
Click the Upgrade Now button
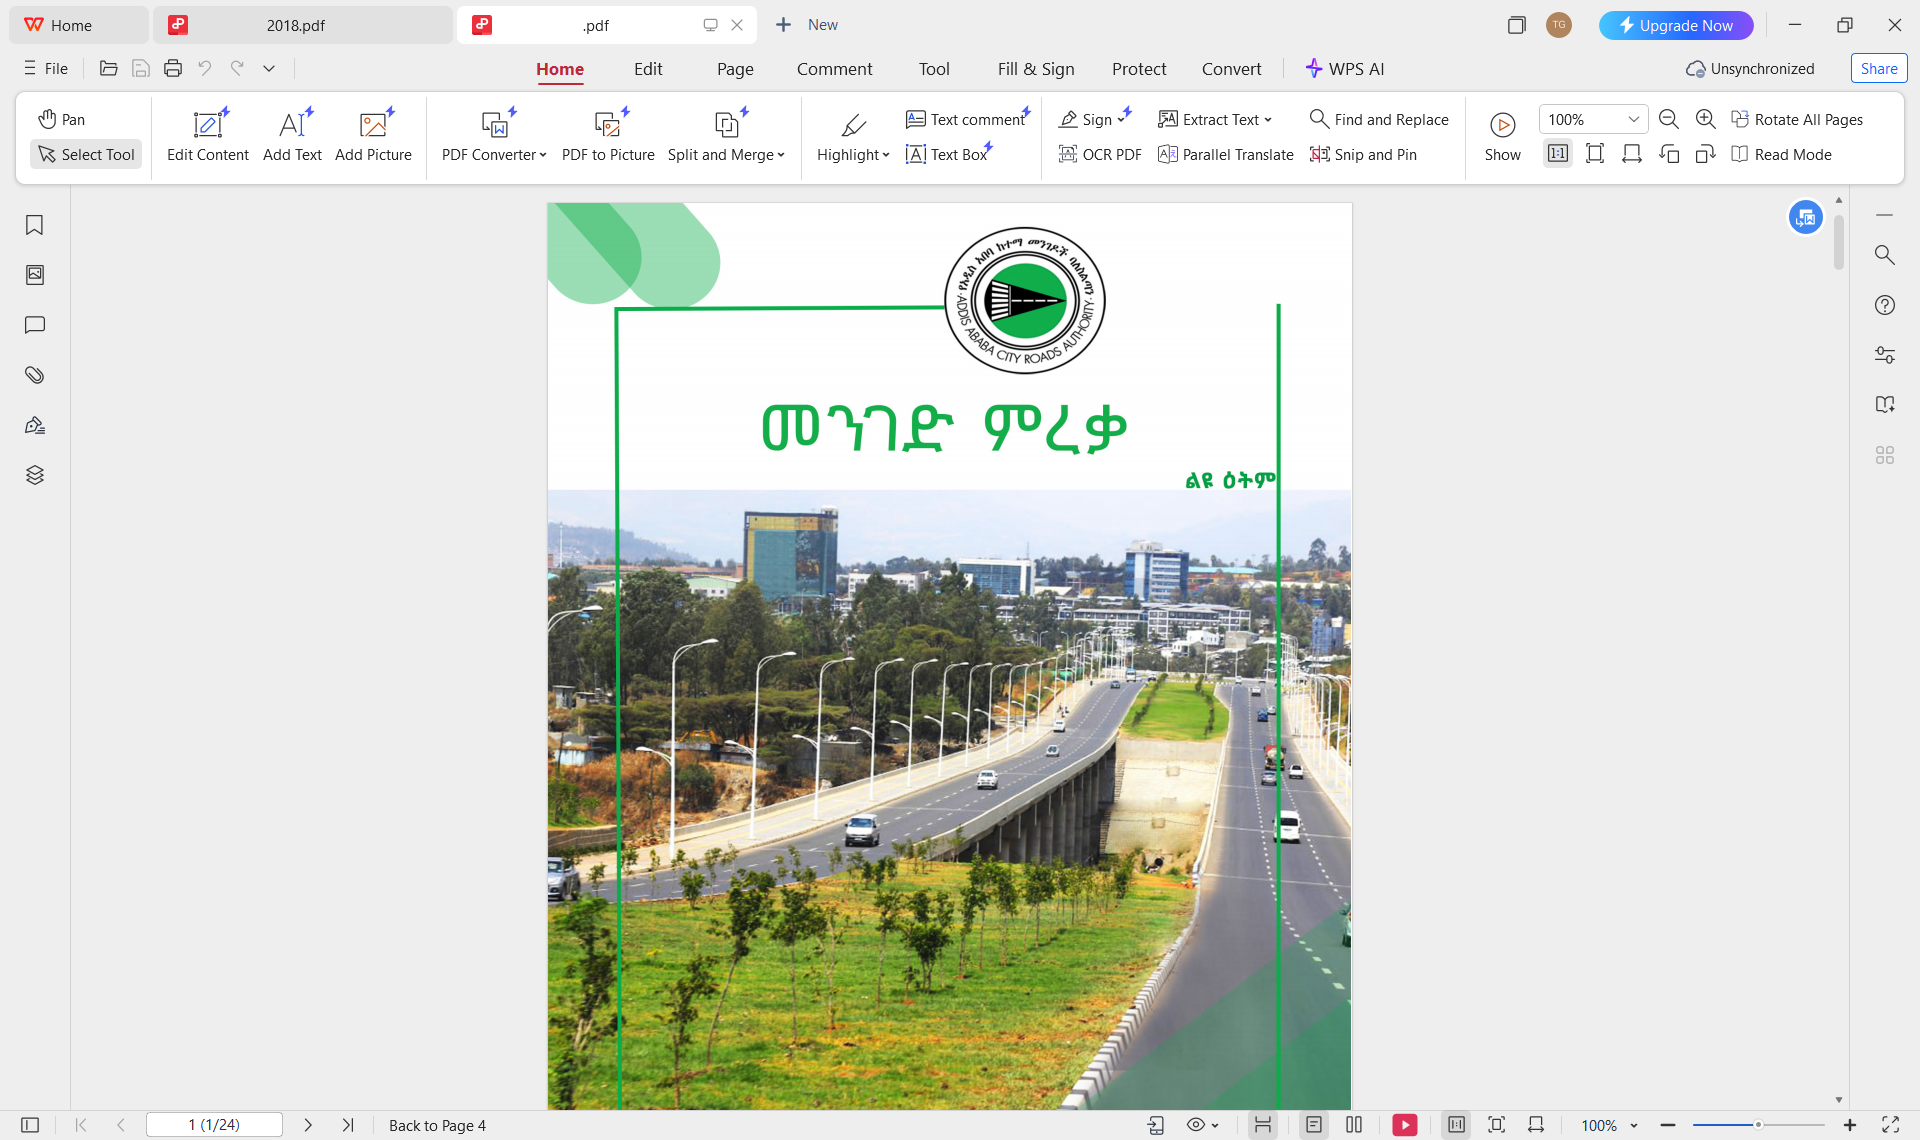coord(1675,25)
